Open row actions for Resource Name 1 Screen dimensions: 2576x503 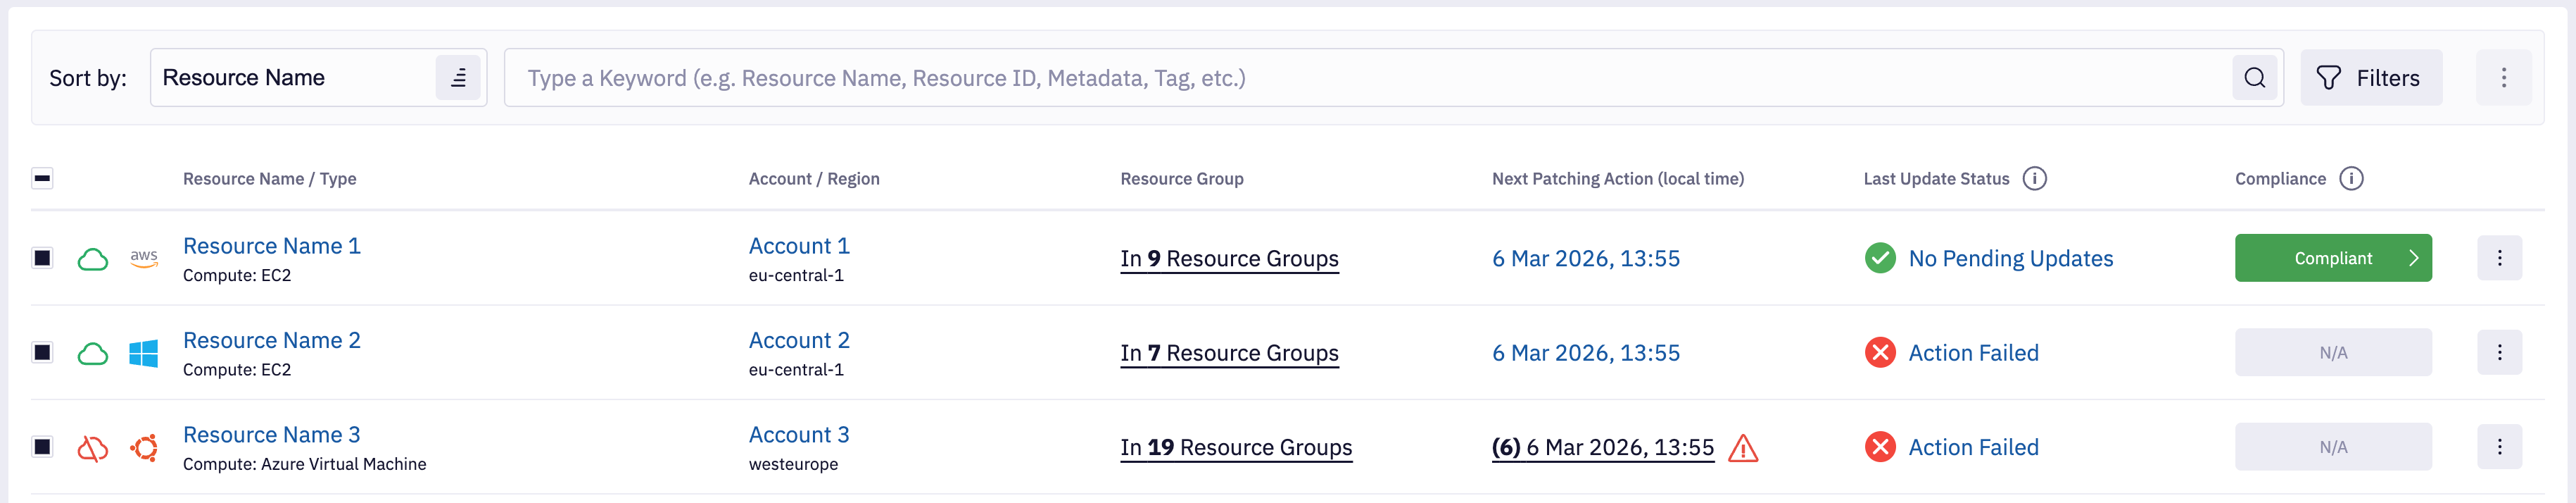(2499, 258)
